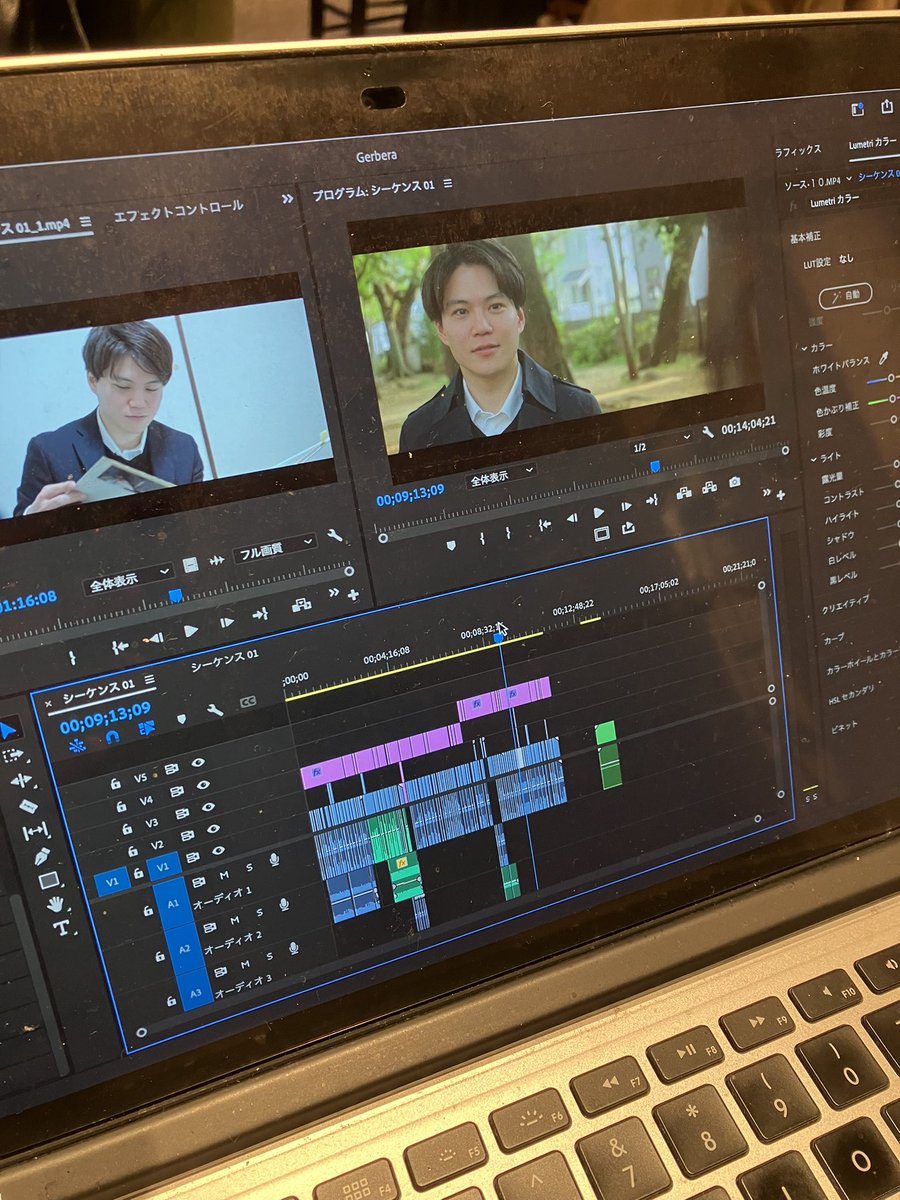900x1200 pixels.
Task: Open Source monitor quality dropdown フル画質
Action: [275, 547]
